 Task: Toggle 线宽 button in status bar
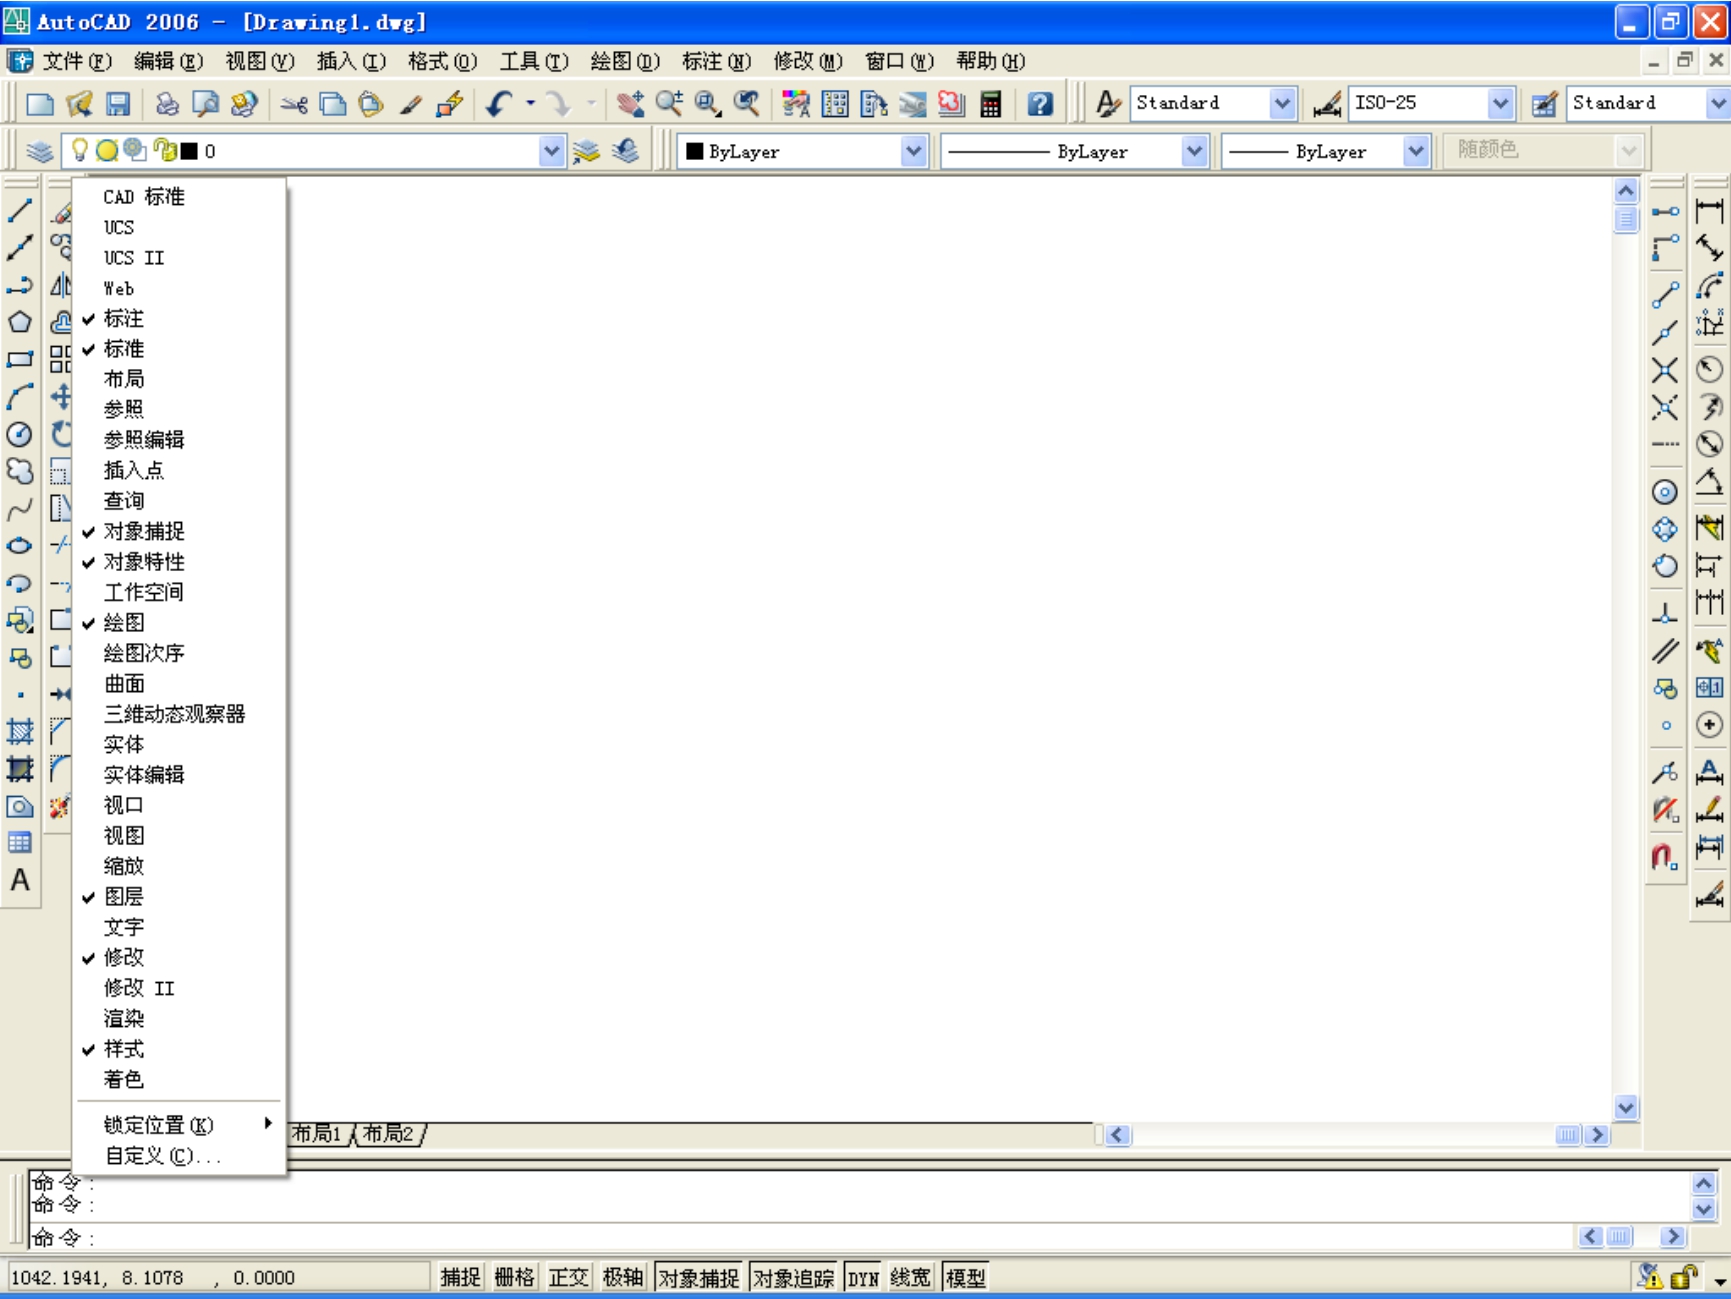910,1277
